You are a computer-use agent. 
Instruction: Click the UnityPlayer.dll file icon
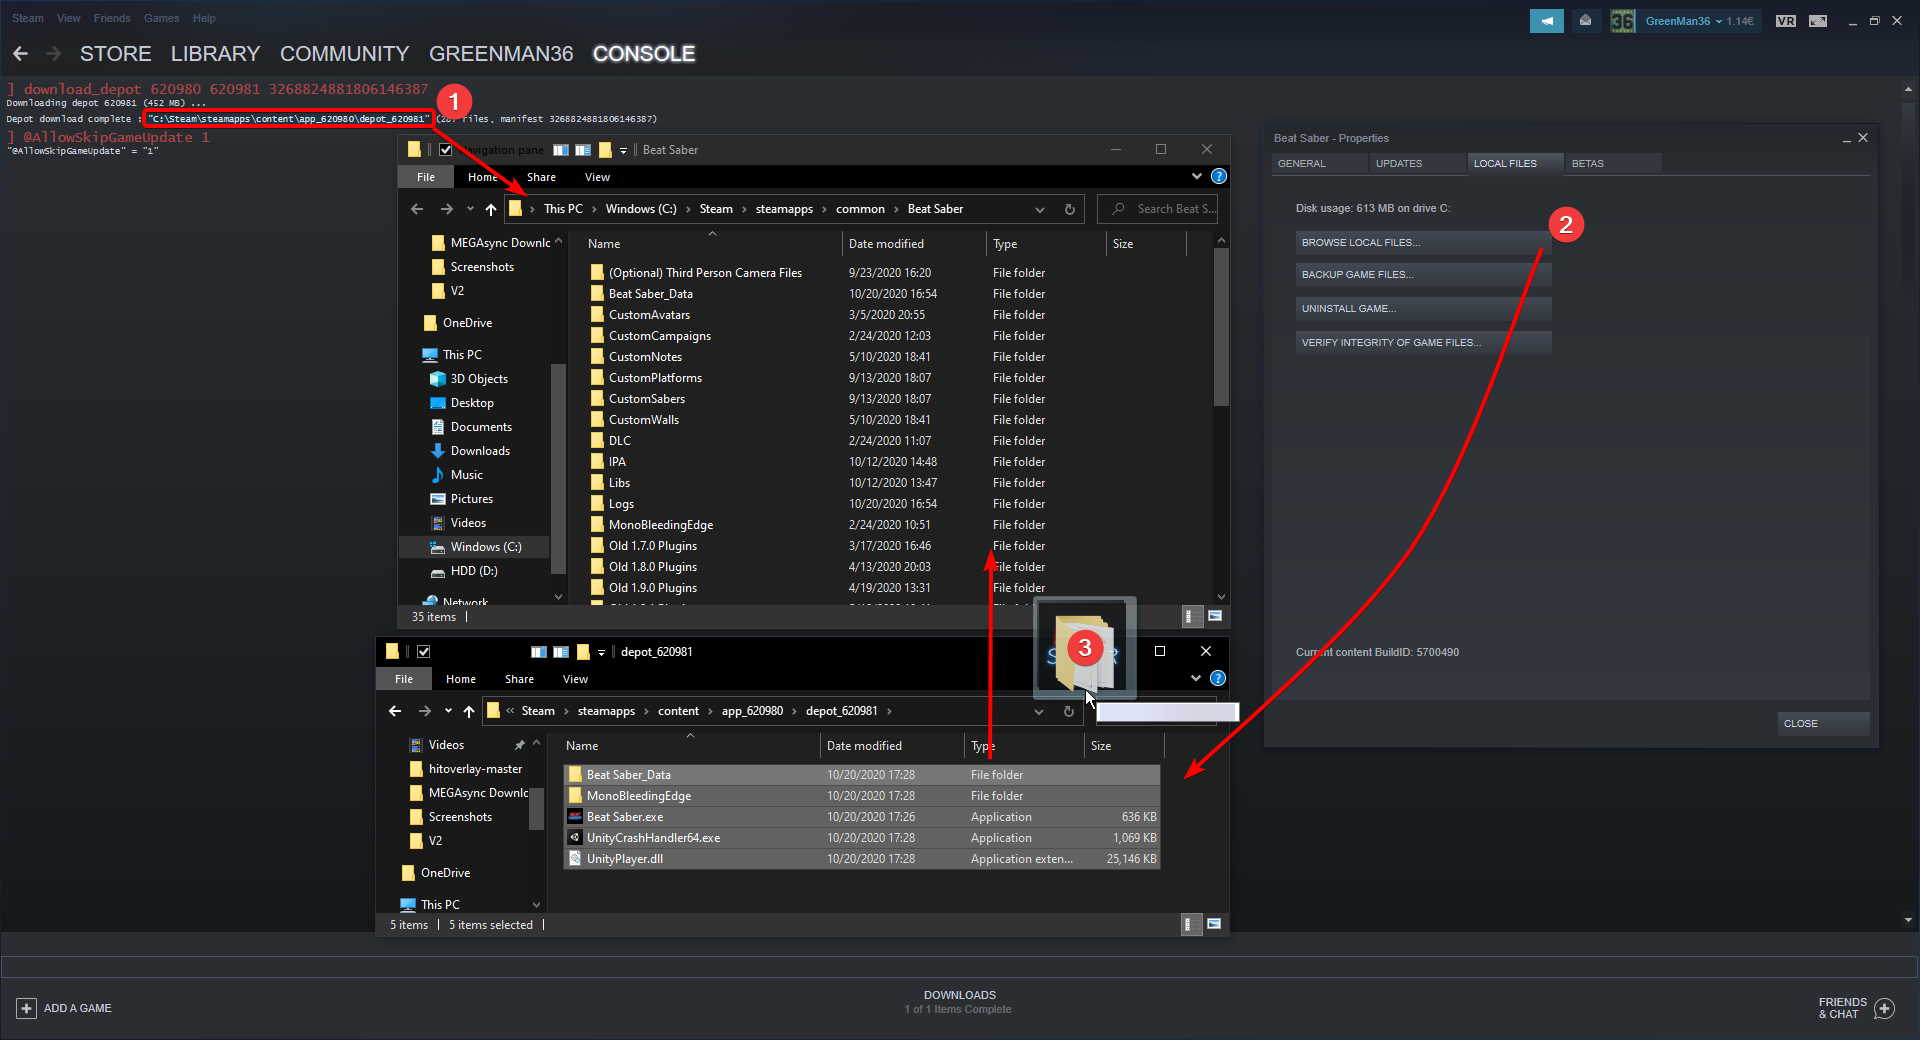(x=575, y=859)
